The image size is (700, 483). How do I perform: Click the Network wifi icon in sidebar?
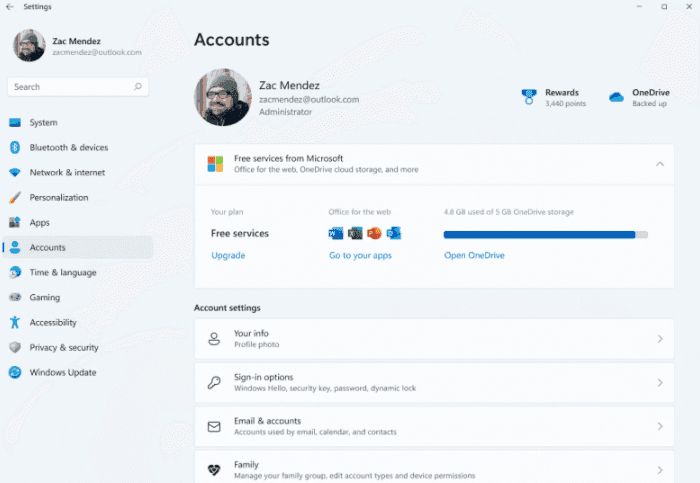coord(15,172)
